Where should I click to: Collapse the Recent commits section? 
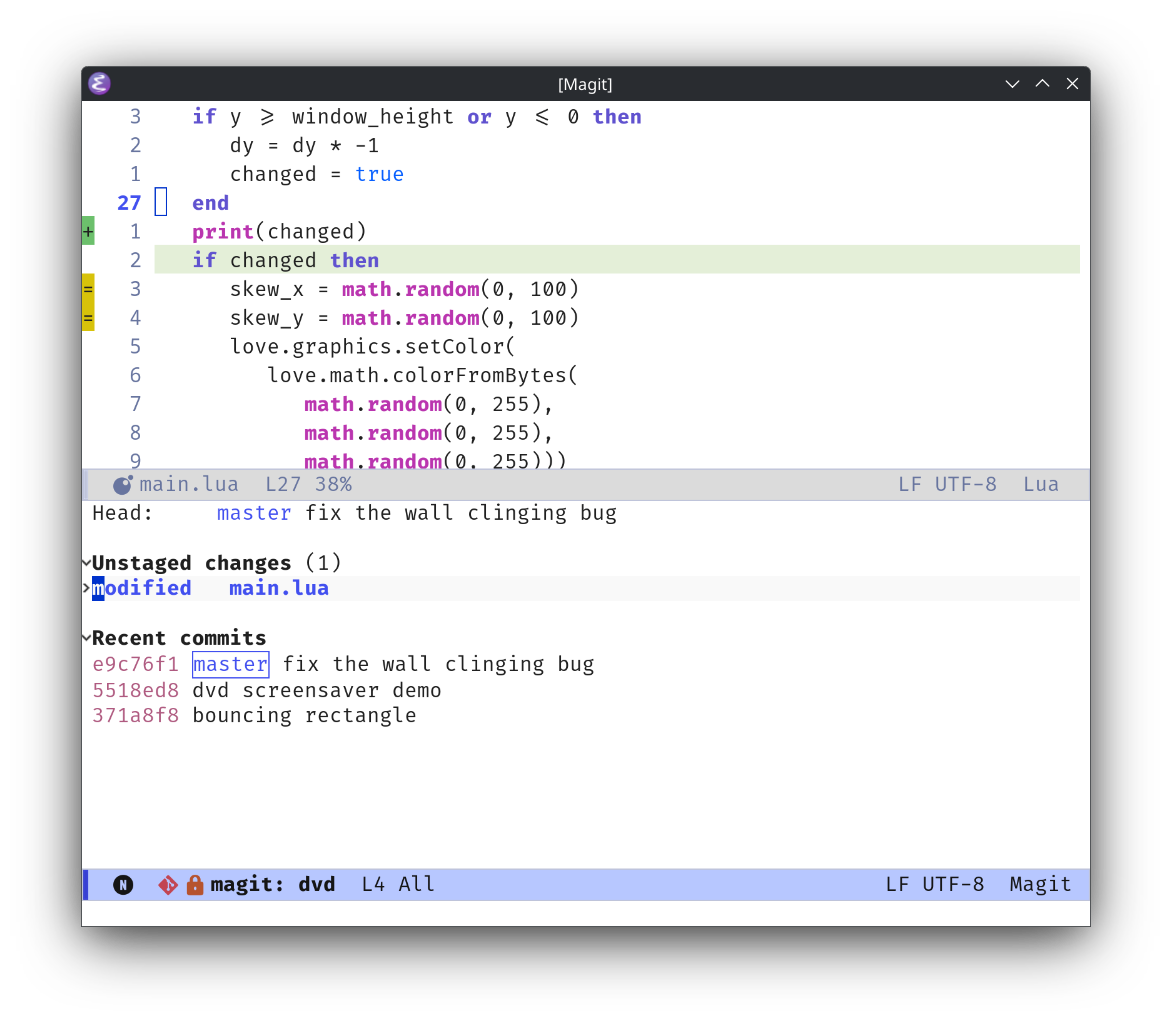click(87, 638)
